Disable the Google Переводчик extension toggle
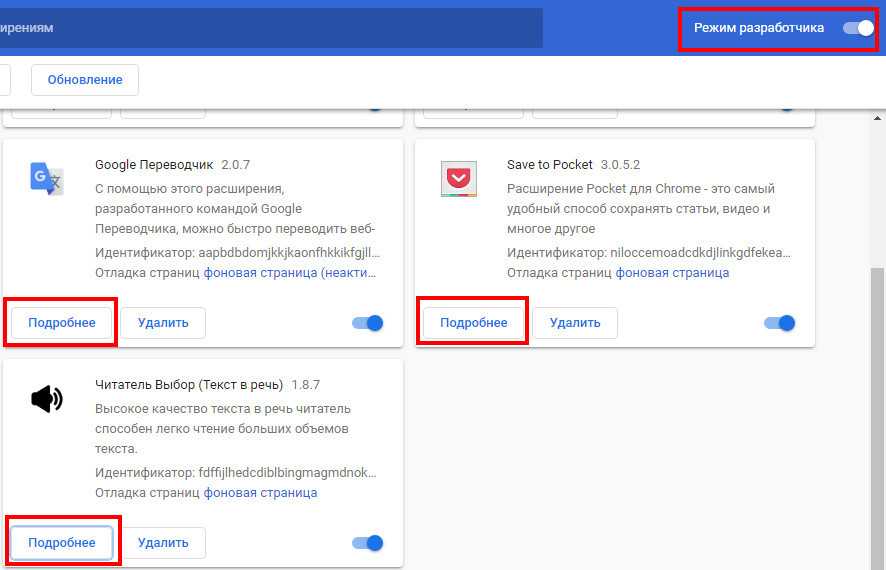 pyautogui.click(x=367, y=323)
